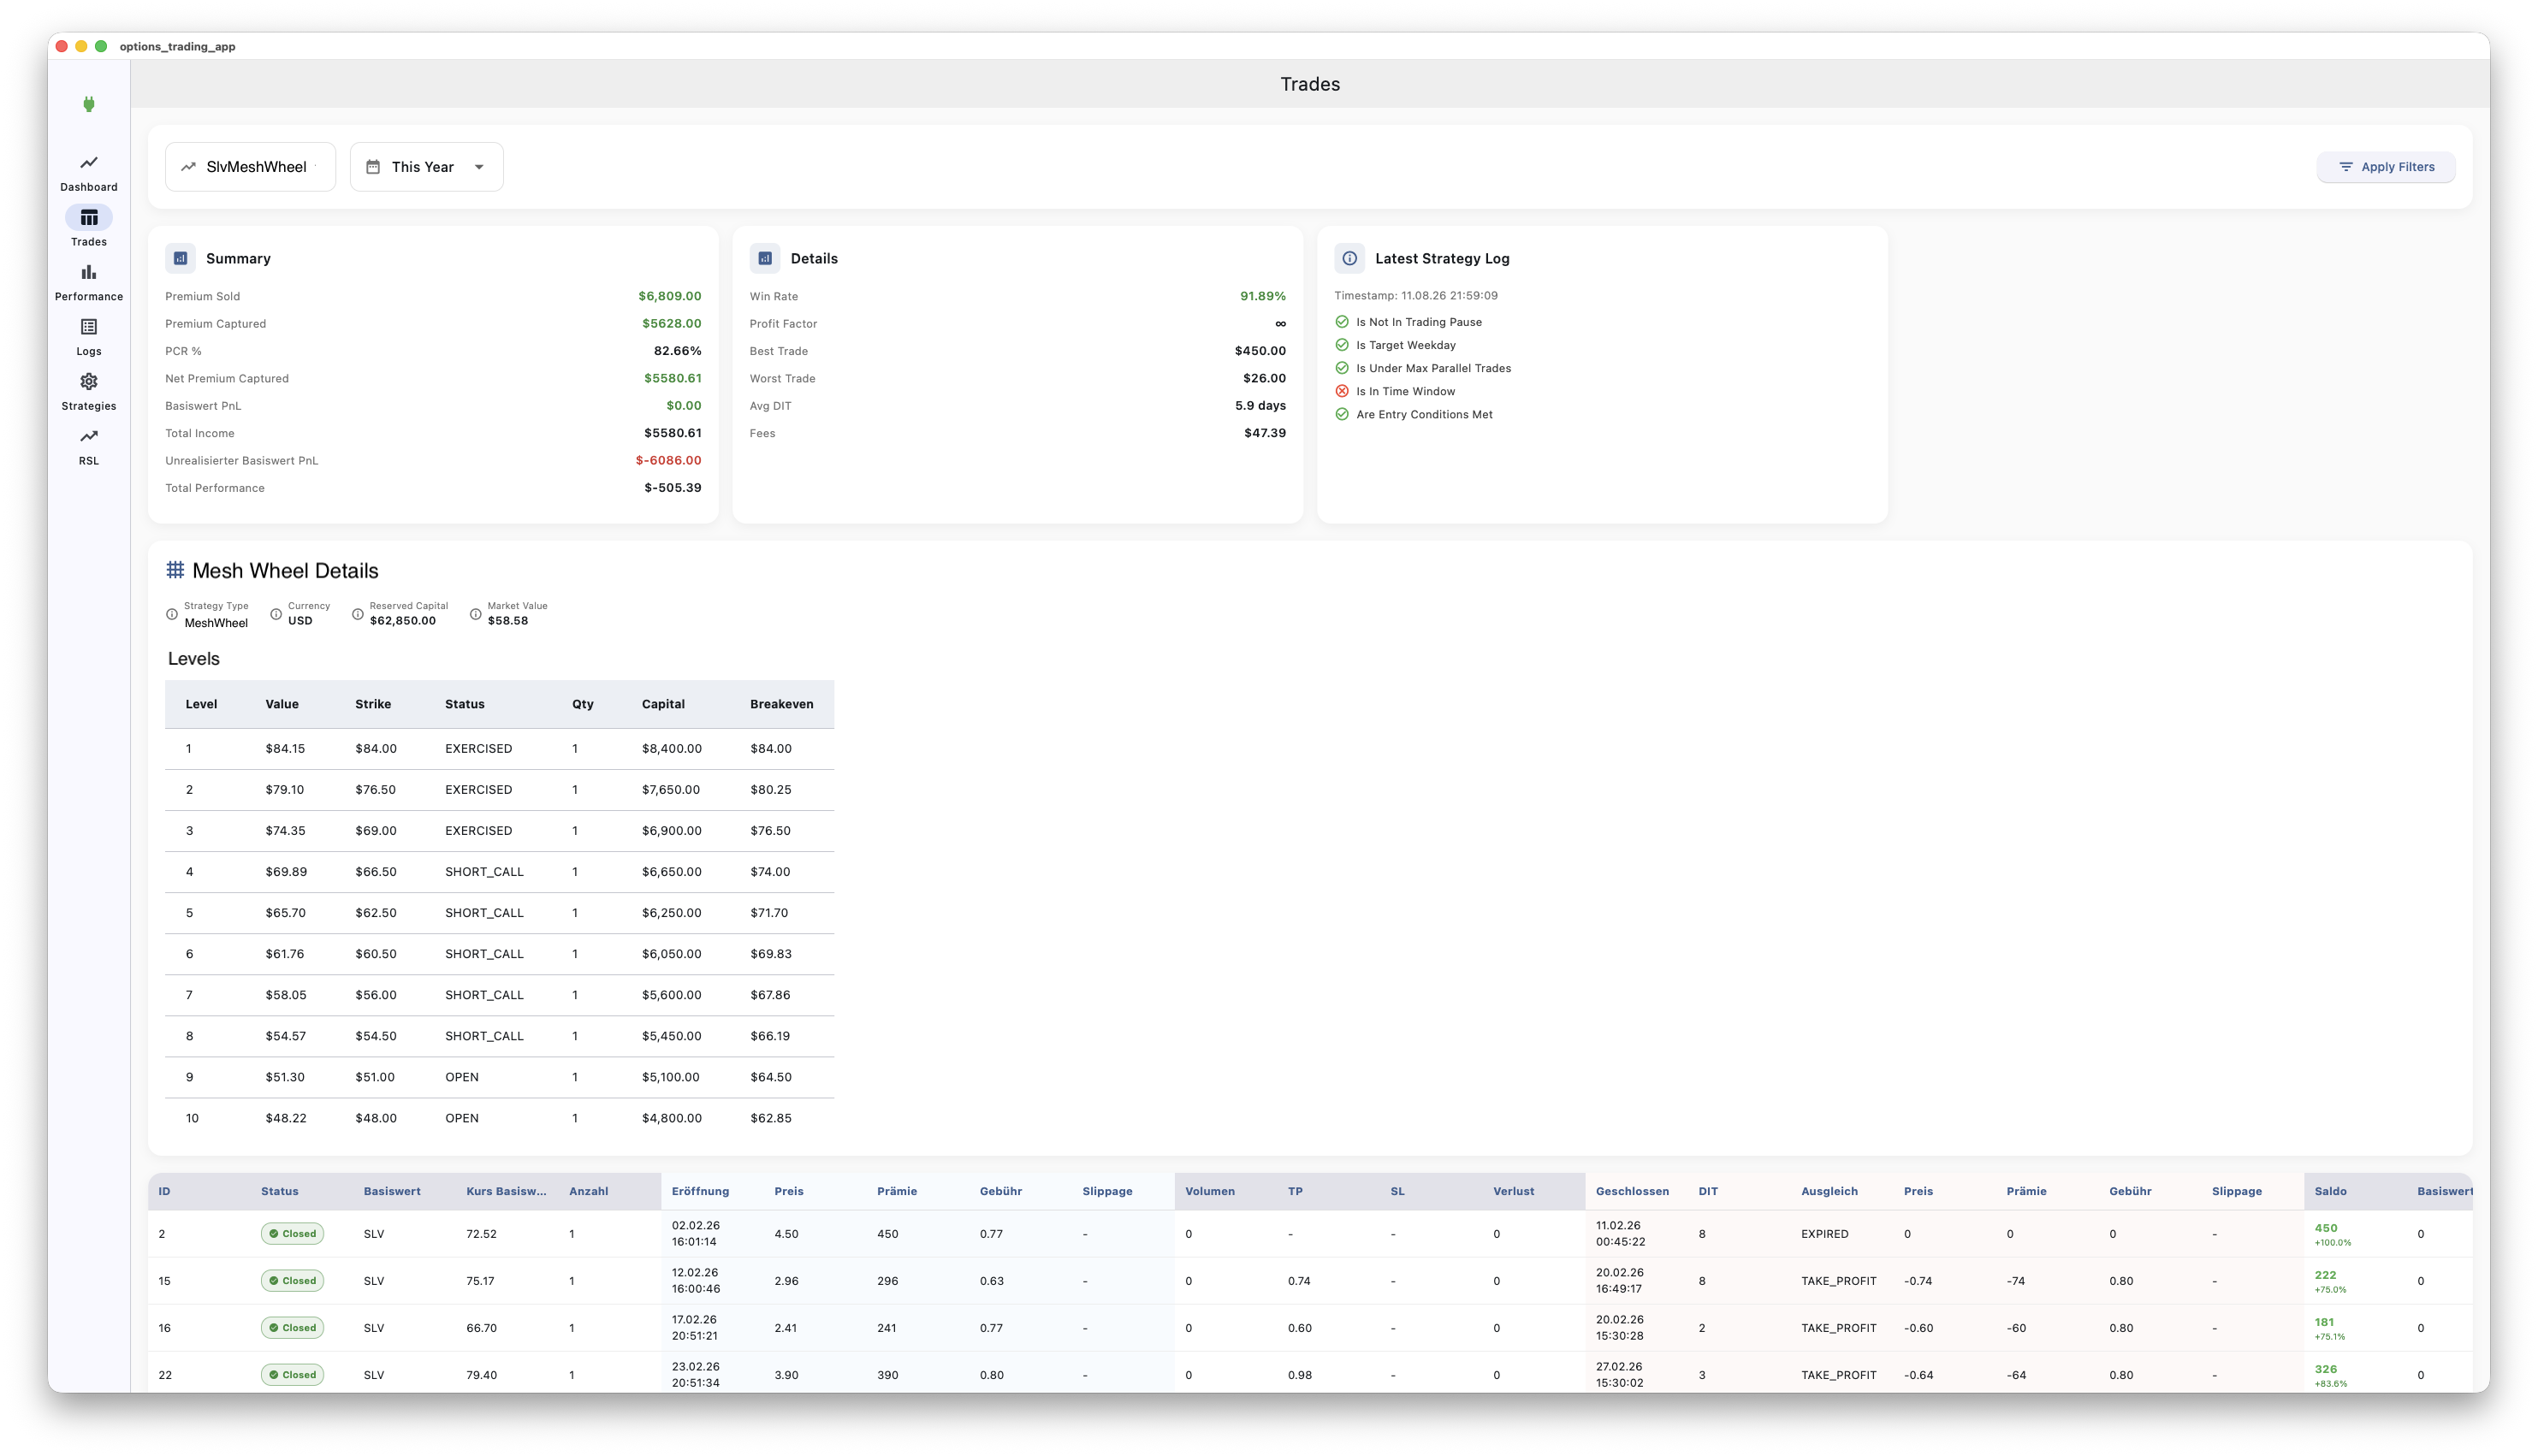
Task: Click the Details card icon
Action: [765, 258]
